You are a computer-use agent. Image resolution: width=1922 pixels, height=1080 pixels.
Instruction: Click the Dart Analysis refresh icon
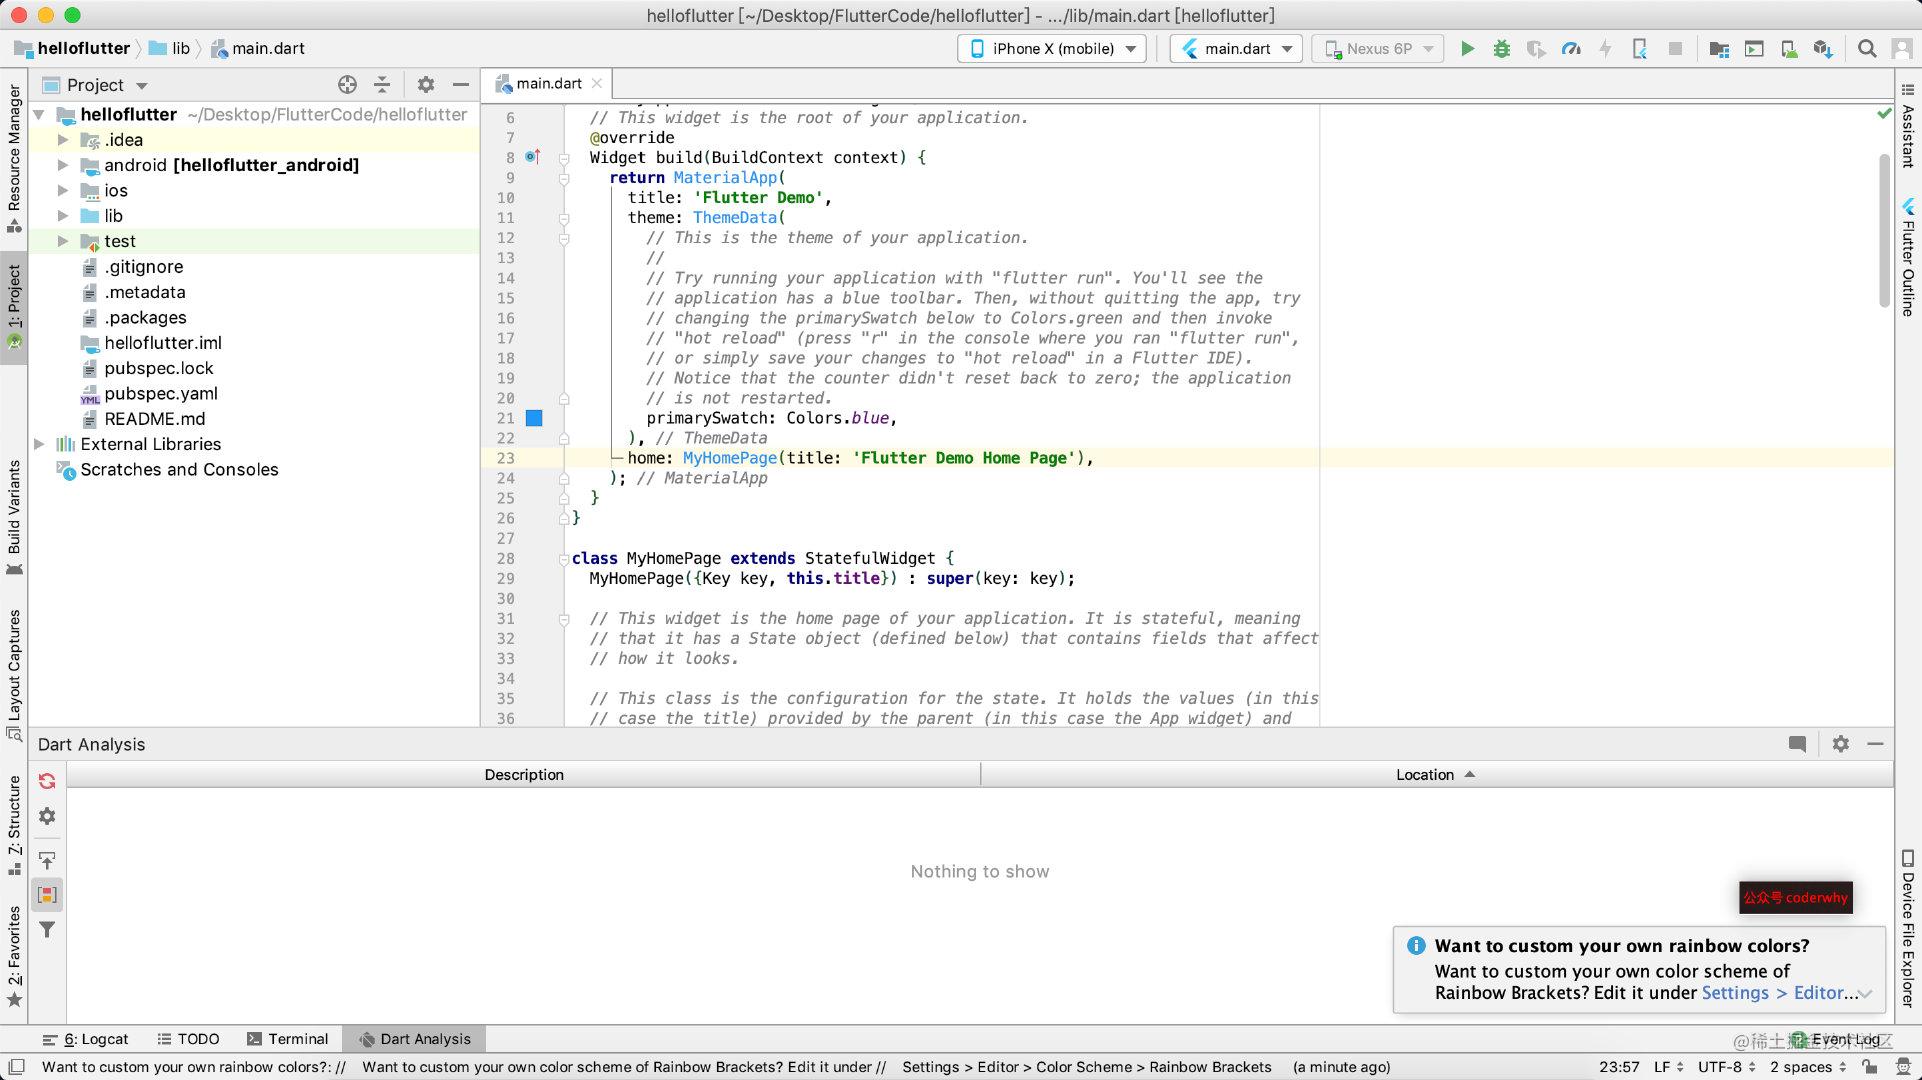(48, 779)
